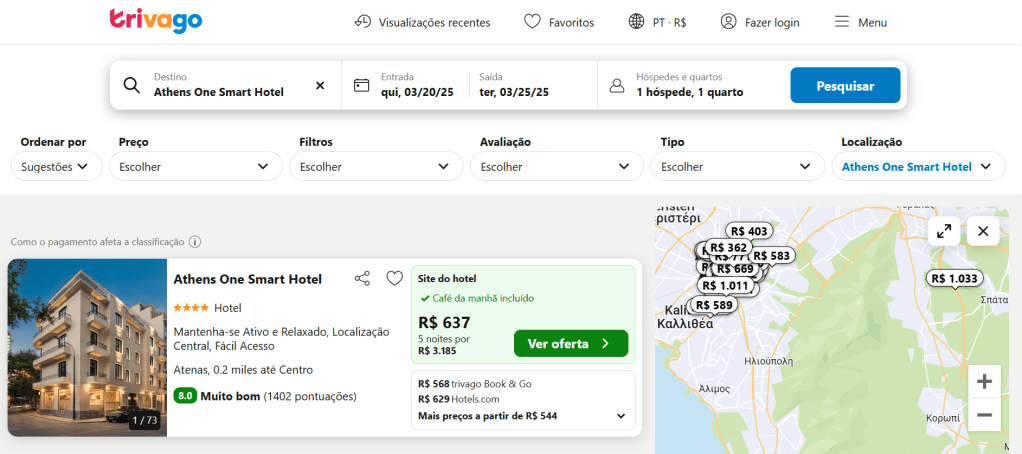Screen dimensions: 1022x454
Task: Click the hotel photo thumbnail
Action: click(x=87, y=347)
